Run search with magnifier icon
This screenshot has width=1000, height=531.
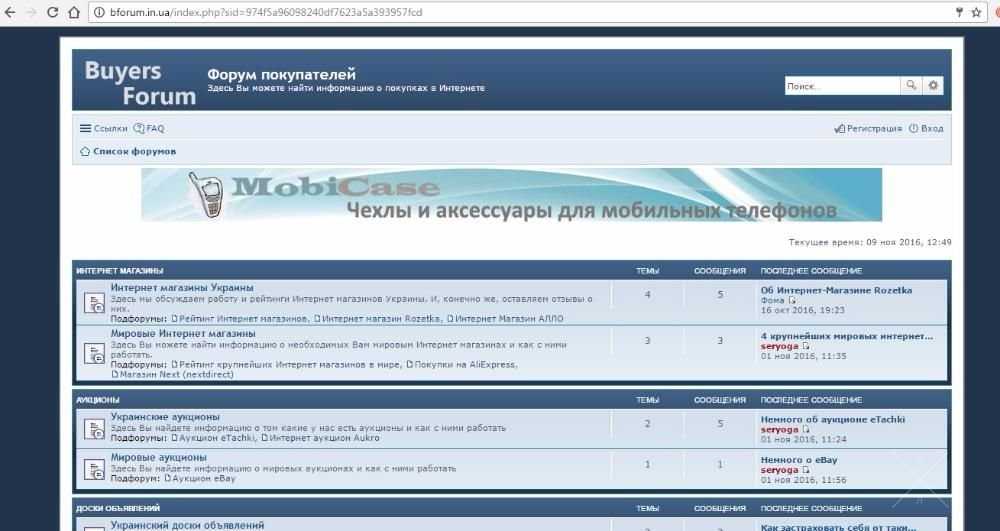click(x=911, y=85)
